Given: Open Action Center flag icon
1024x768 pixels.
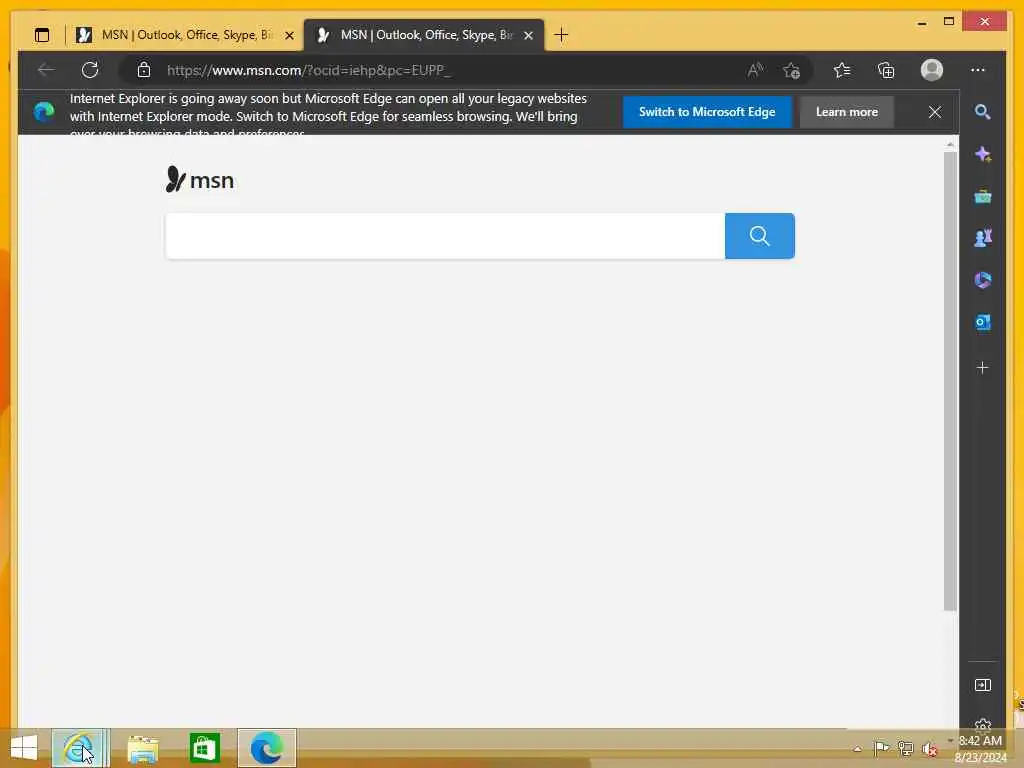Looking at the screenshot, I should tap(881, 748).
